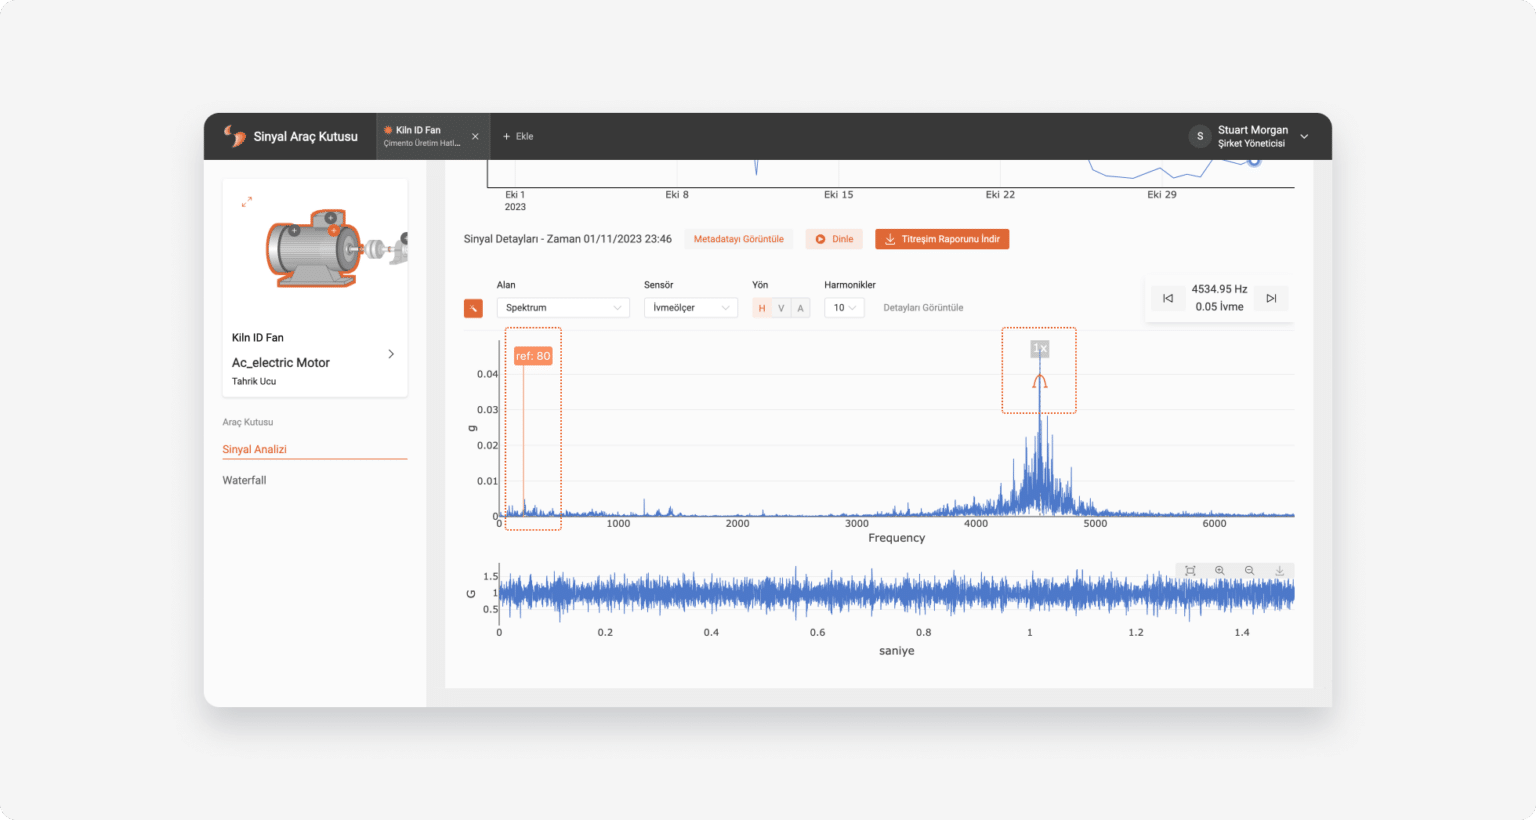Expand the Ac_electric Motor details chevron
This screenshot has width=1536, height=820.
pyautogui.click(x=391, y=354)
